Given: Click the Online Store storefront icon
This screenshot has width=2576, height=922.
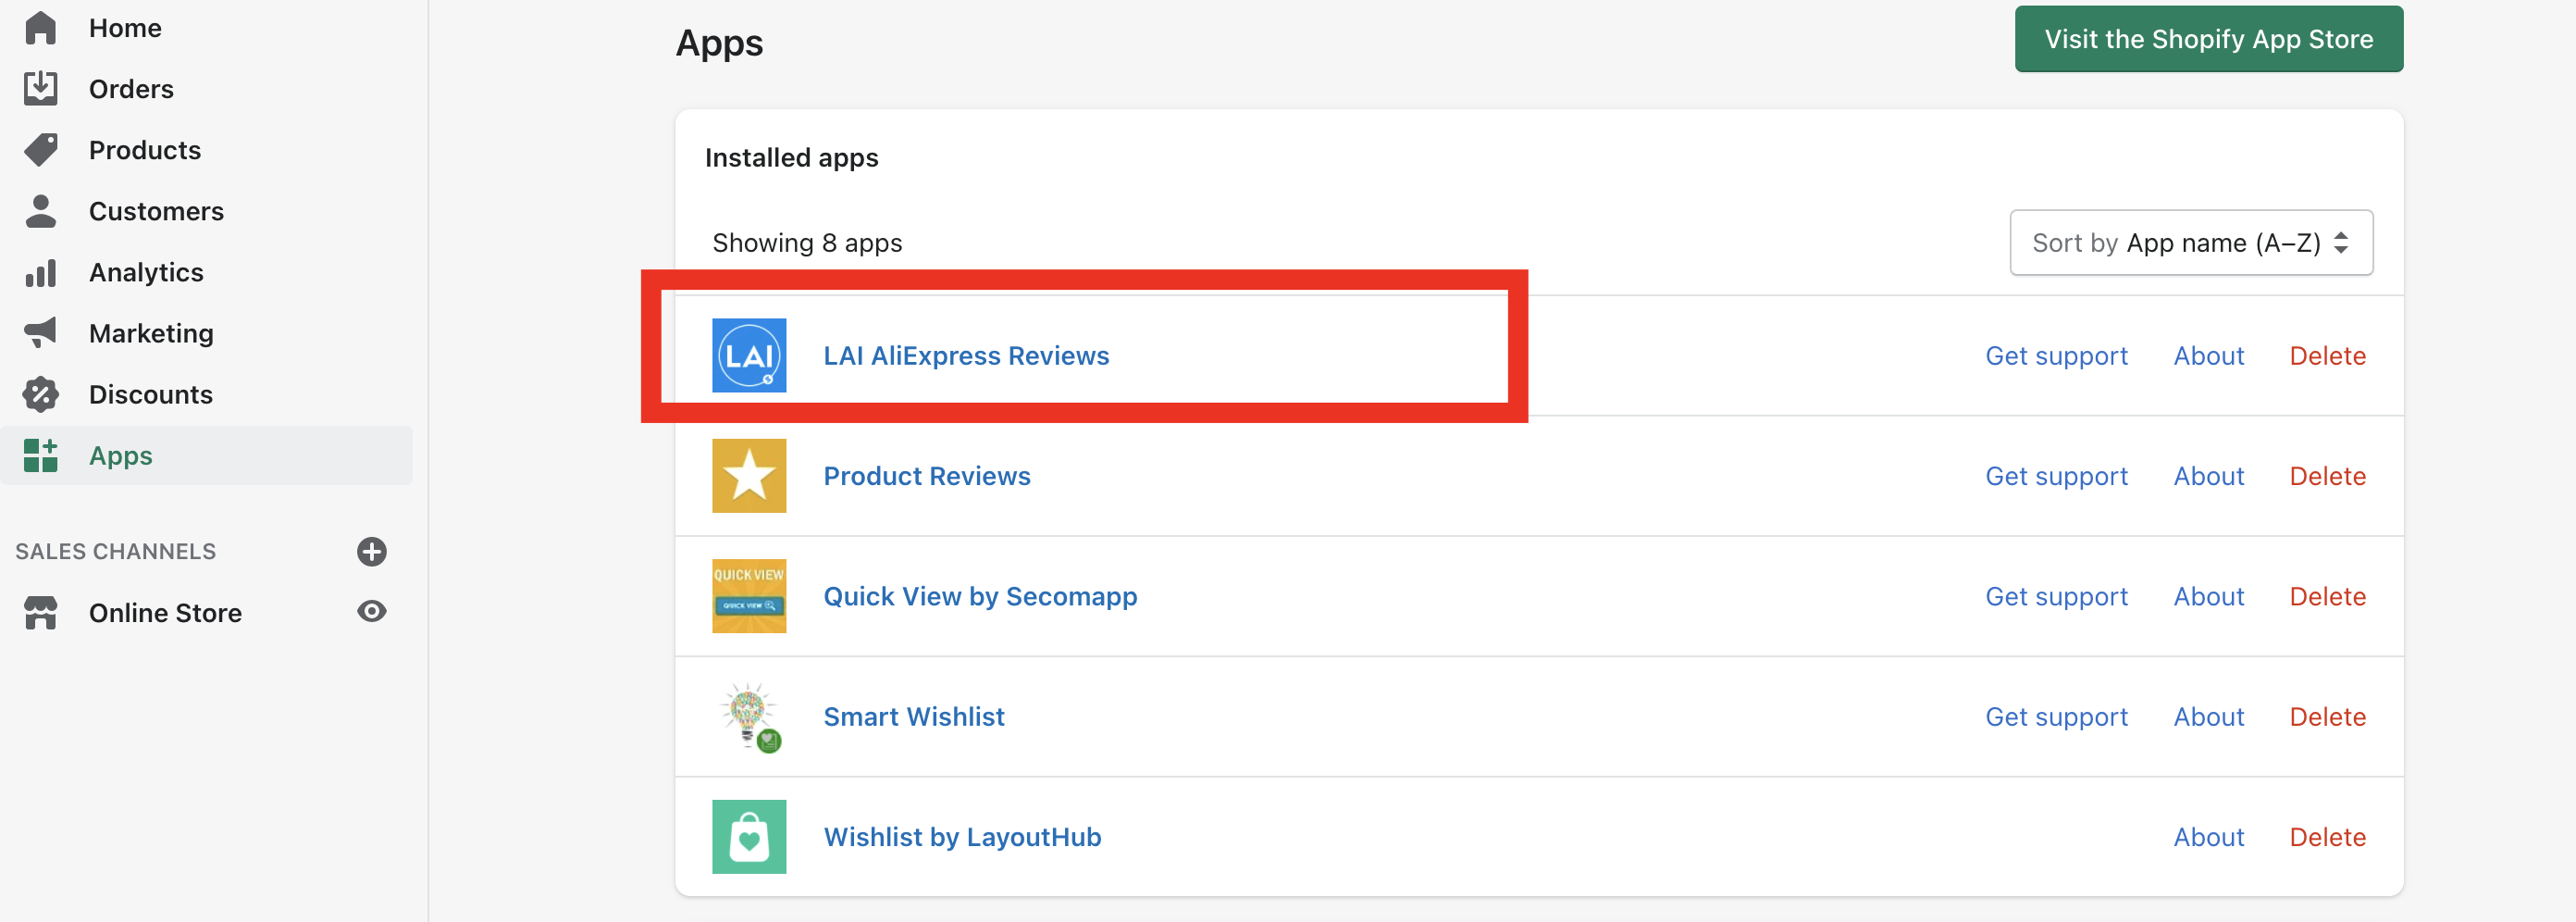Looking at the screenshot, I should pyautogui.click(x=40, y=612).
